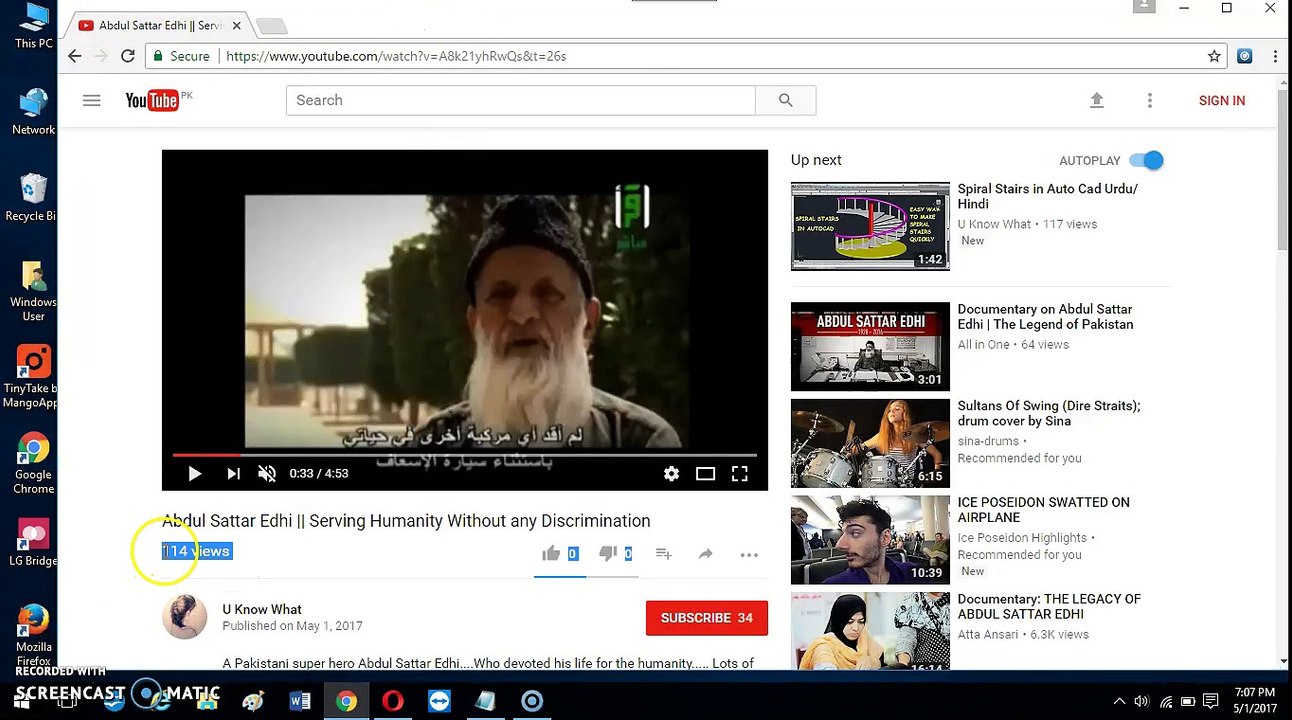
Task: Open YouTube settings three-dot menu
Action: [1150, 100]
